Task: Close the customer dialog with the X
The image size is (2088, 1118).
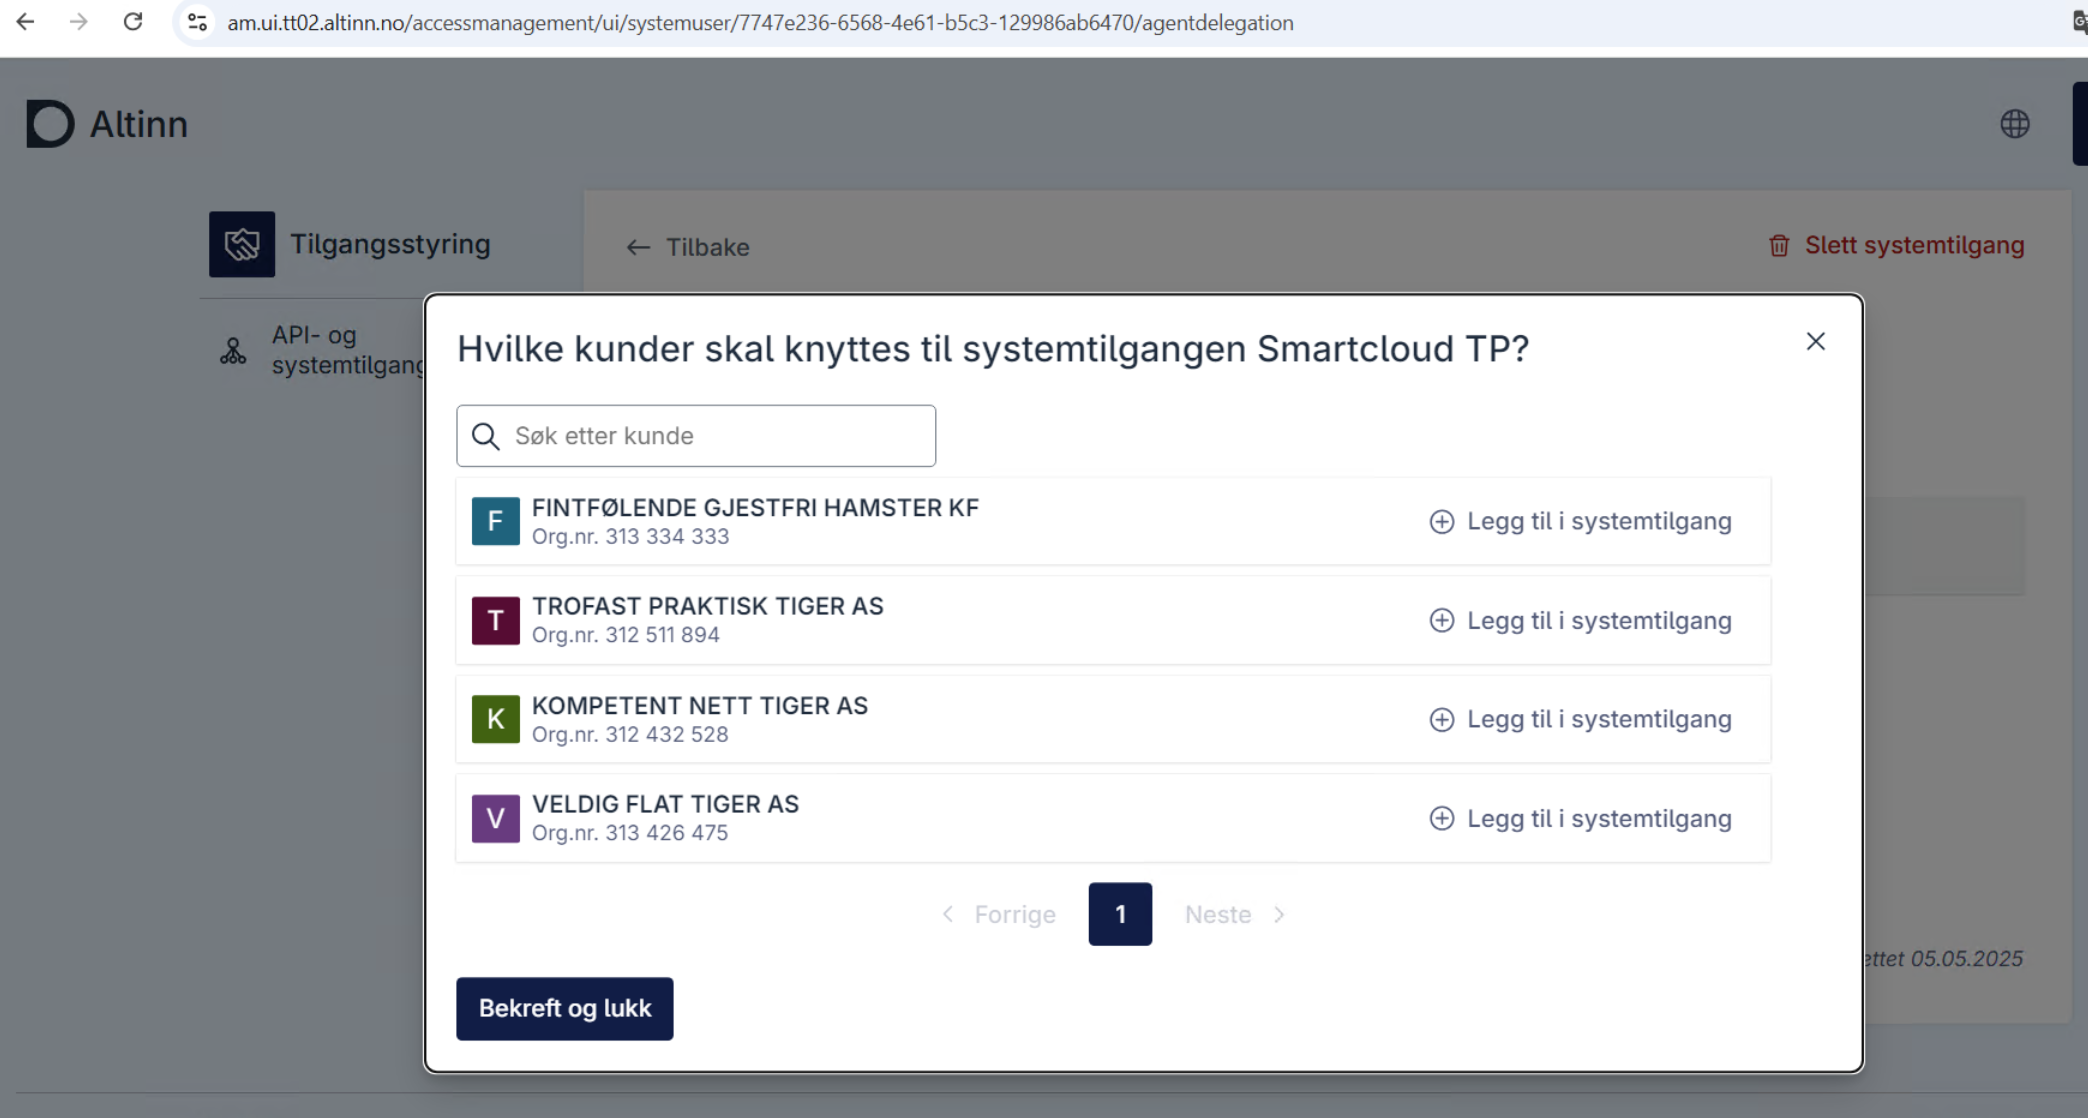Action: (1815, 342)
